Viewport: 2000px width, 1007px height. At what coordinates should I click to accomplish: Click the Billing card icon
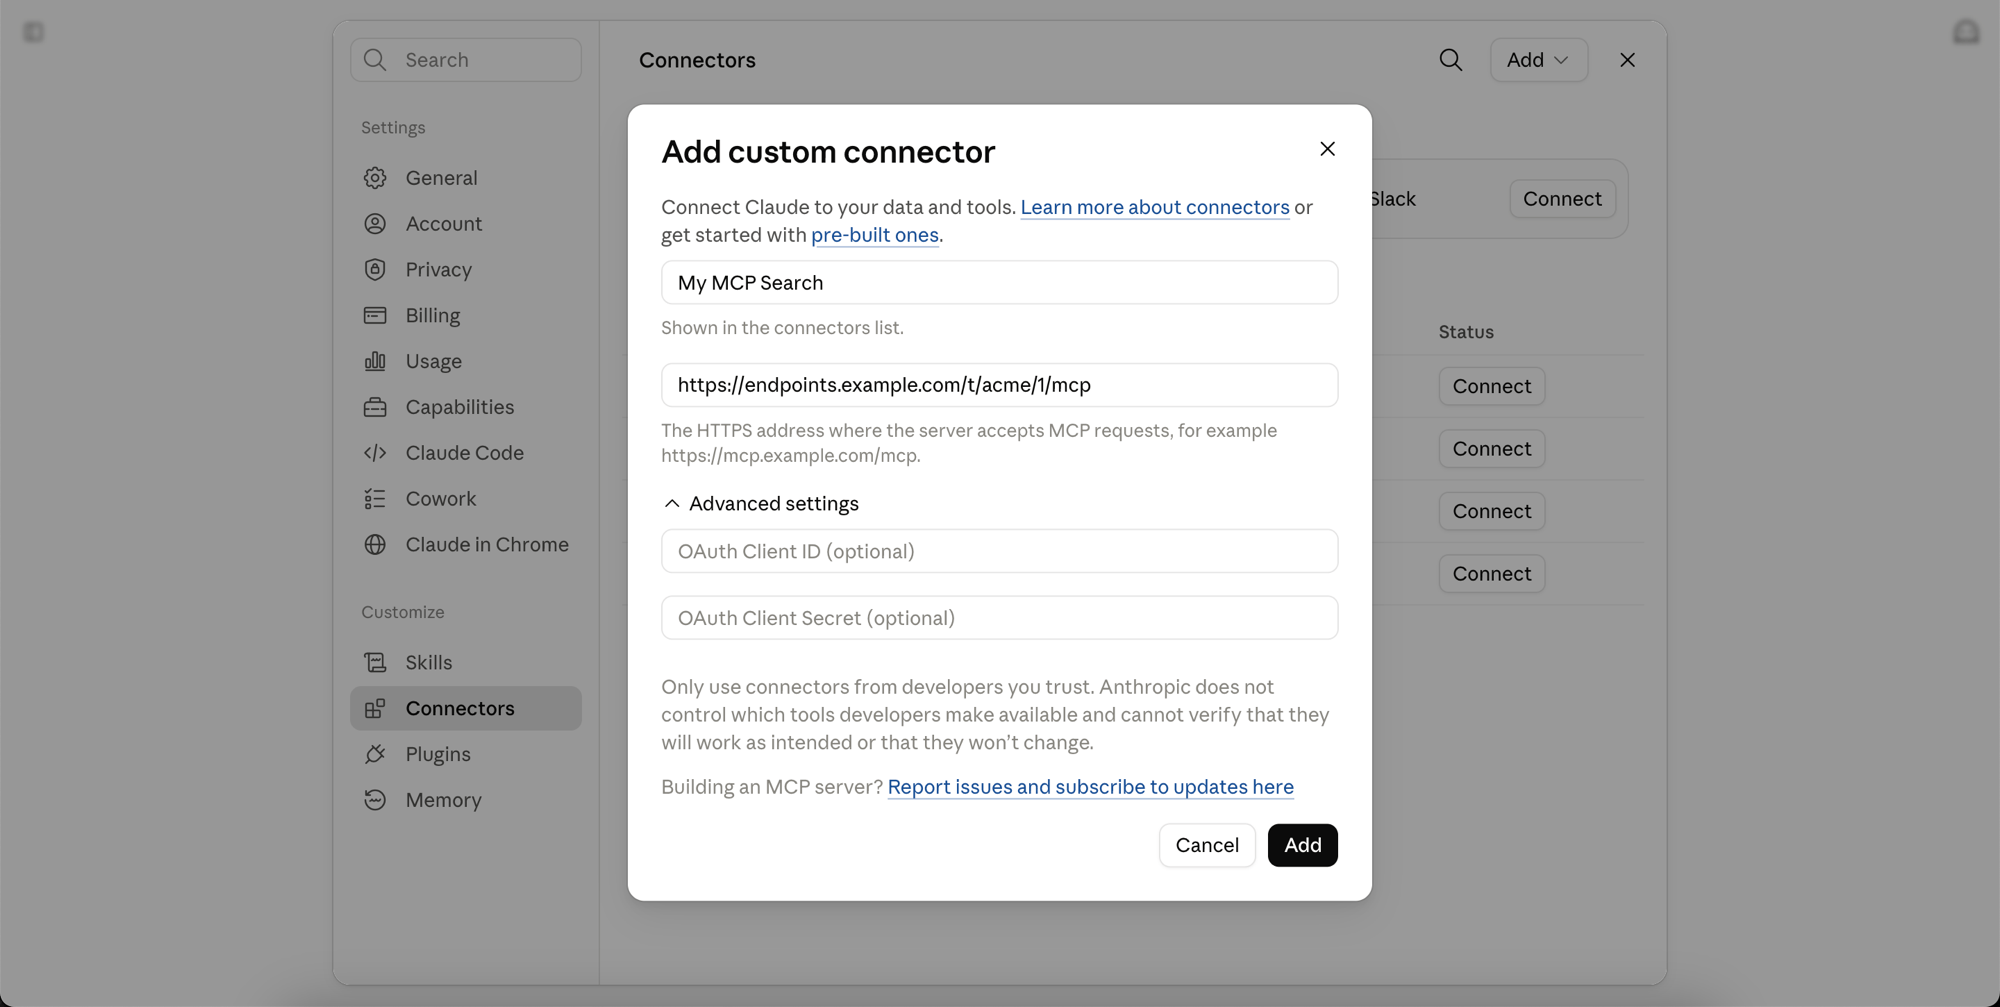(x=375, y=316)
